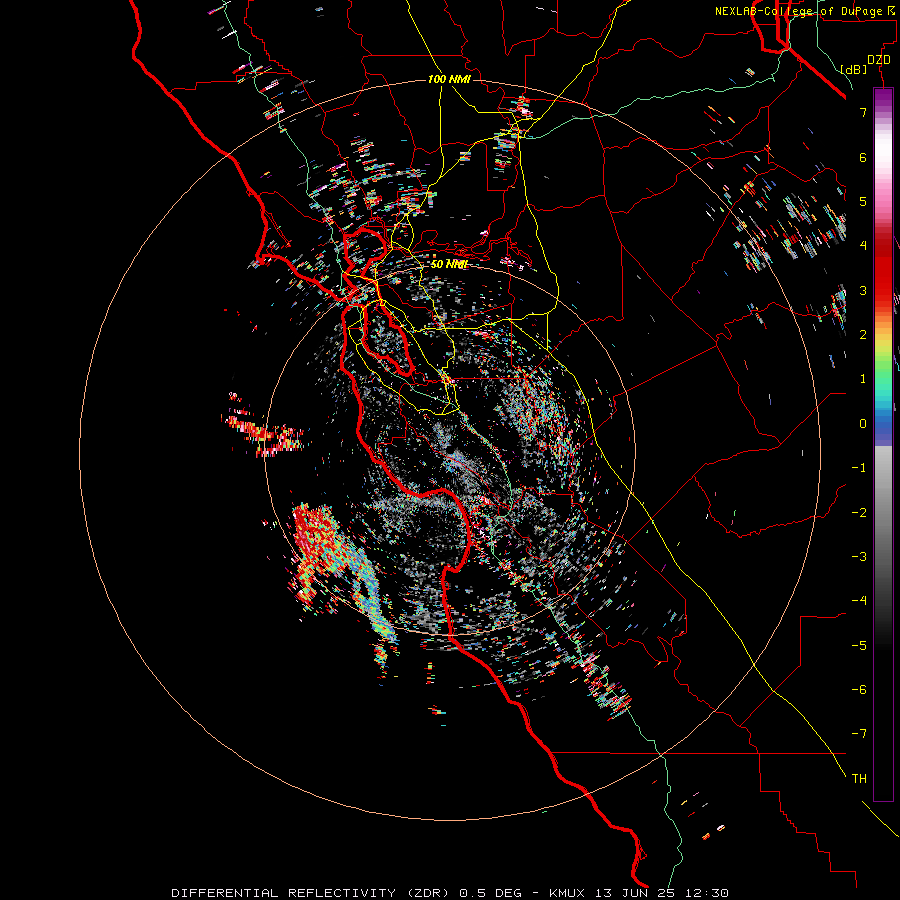Click the 5 dB tick label on the scale
Image resolution: width=900 pixels, height=900 pixels.
pos(863,201)
